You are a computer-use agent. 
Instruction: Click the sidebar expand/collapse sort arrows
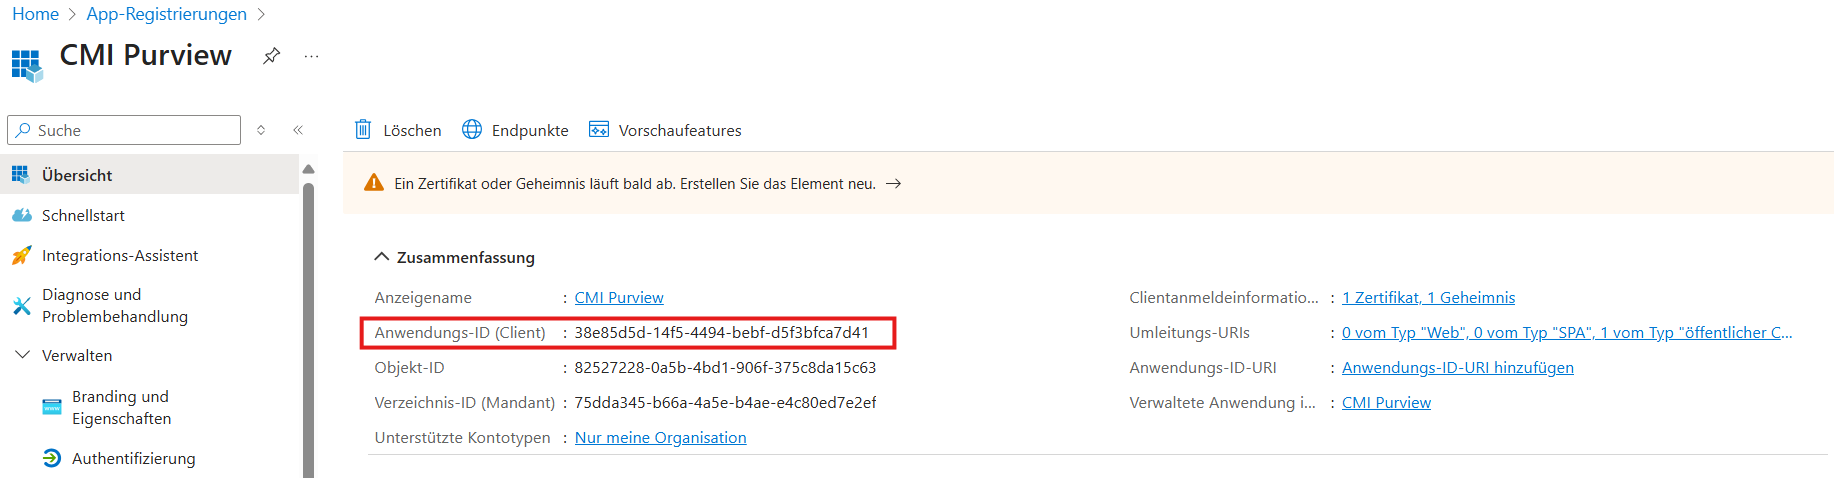[261, 130]
